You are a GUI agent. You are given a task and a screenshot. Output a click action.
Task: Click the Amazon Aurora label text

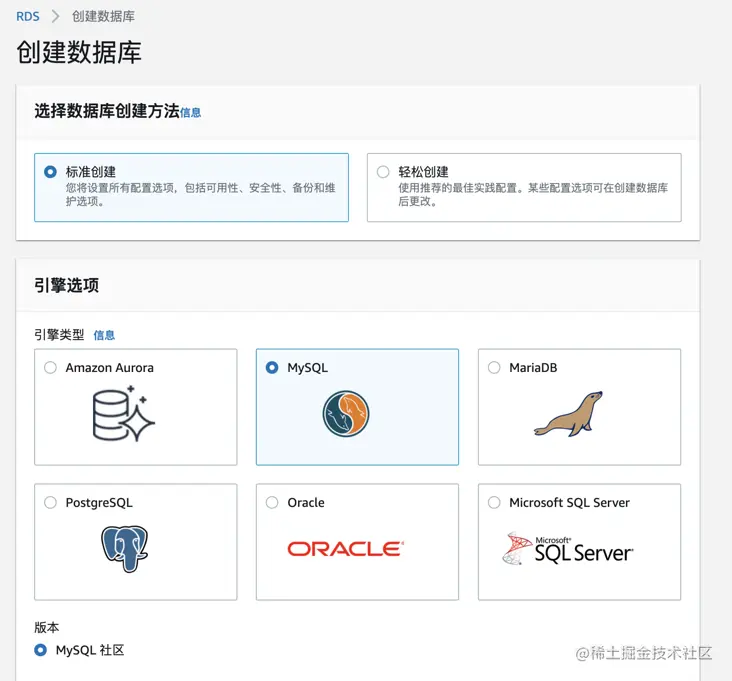pos(110,368)
